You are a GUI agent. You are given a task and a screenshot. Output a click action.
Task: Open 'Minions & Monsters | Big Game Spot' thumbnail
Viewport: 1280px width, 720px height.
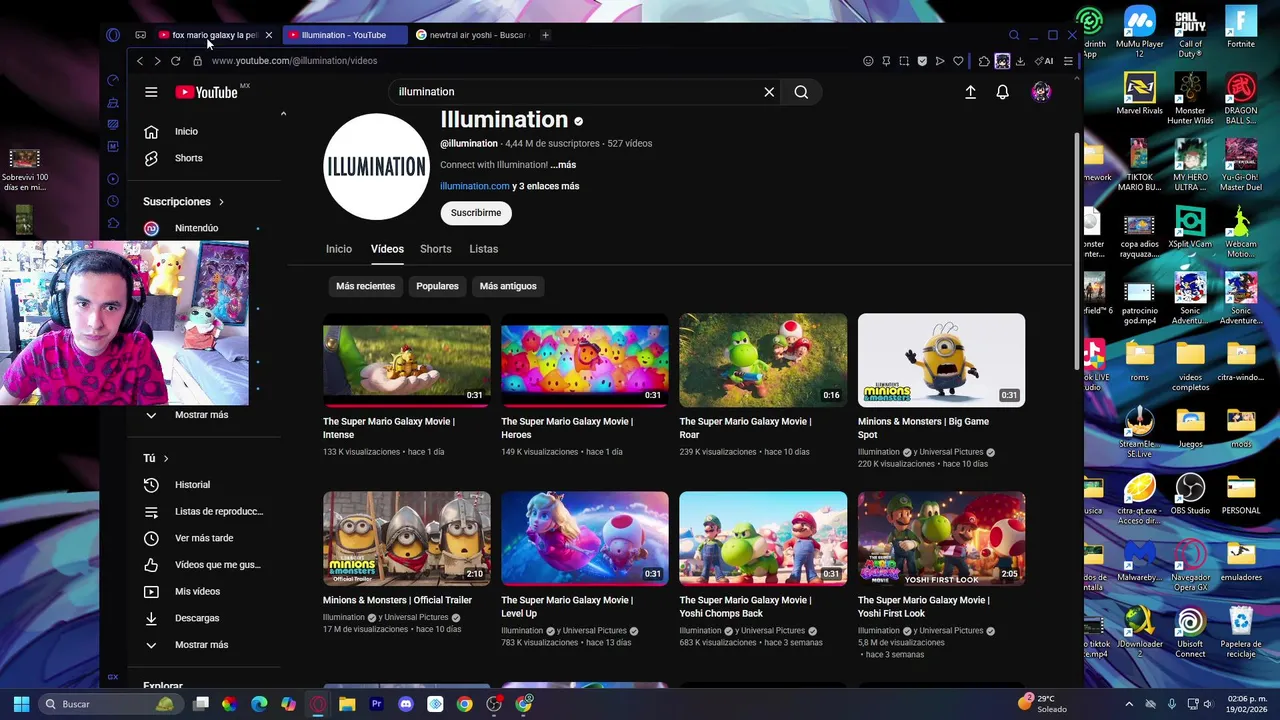click(941, 360)
